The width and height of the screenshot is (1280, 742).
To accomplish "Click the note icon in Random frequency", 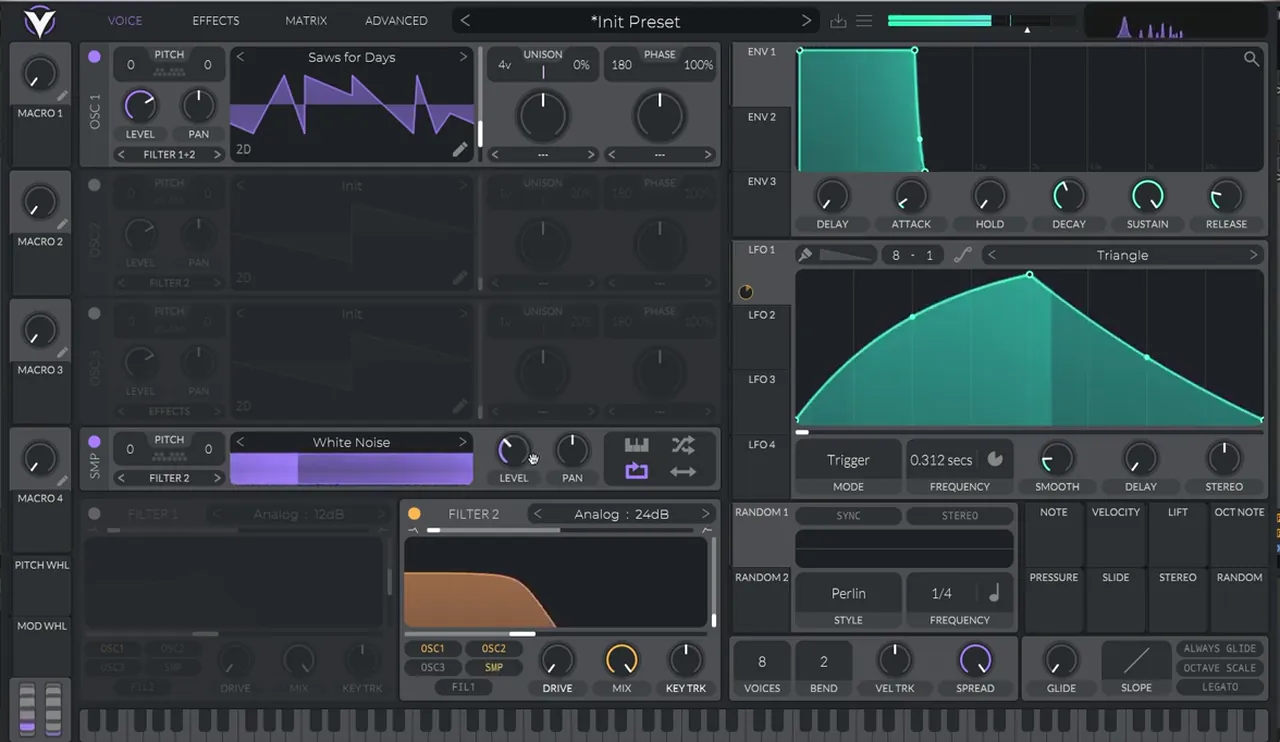I will point(994,593).
